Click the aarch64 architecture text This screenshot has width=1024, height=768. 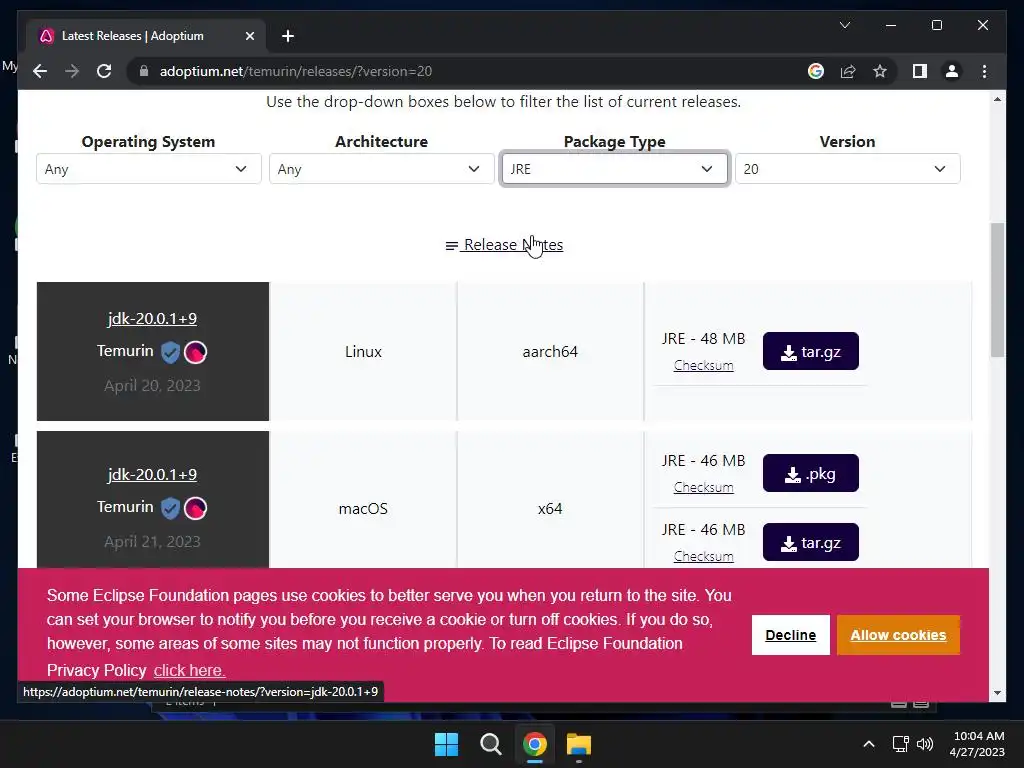point(550,351)
